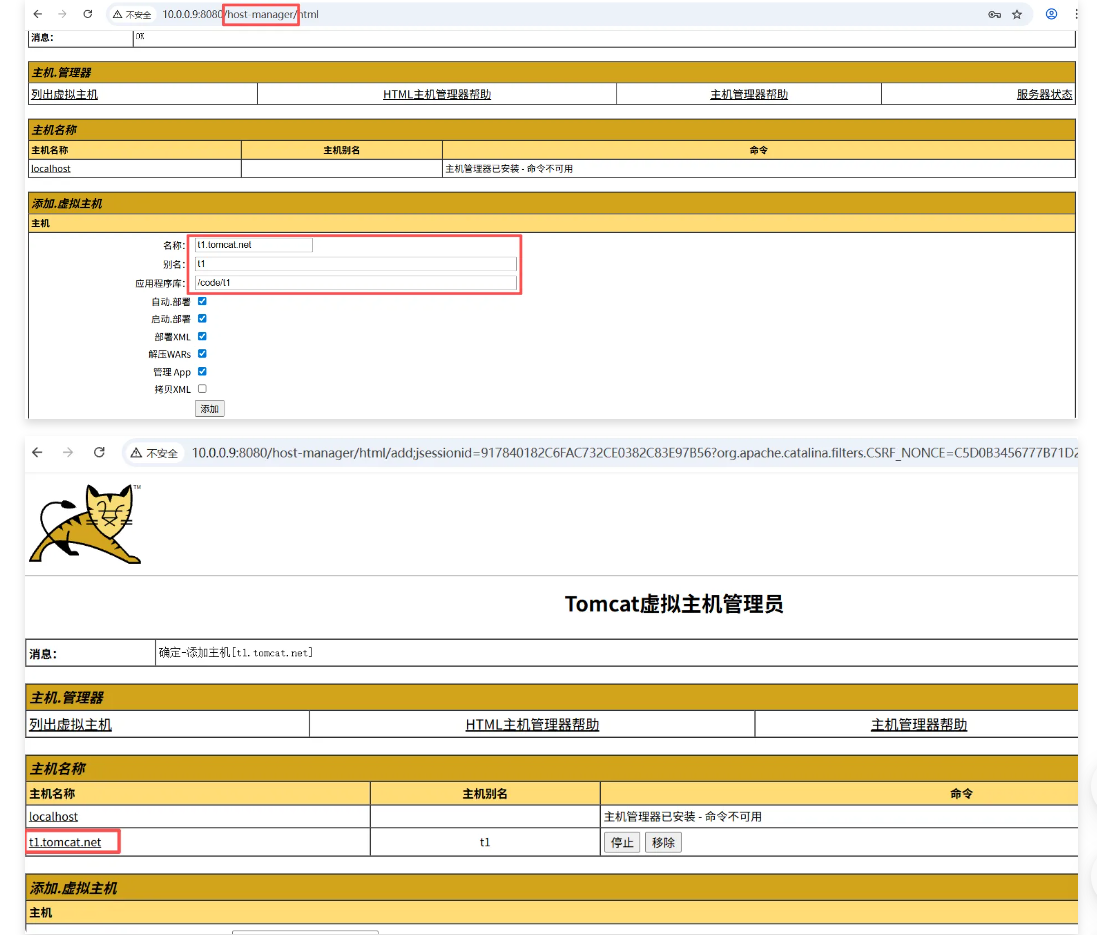Screen dimensions: 1097x935
Task: Click the password key icon in address bar
Action: [994, 15]
